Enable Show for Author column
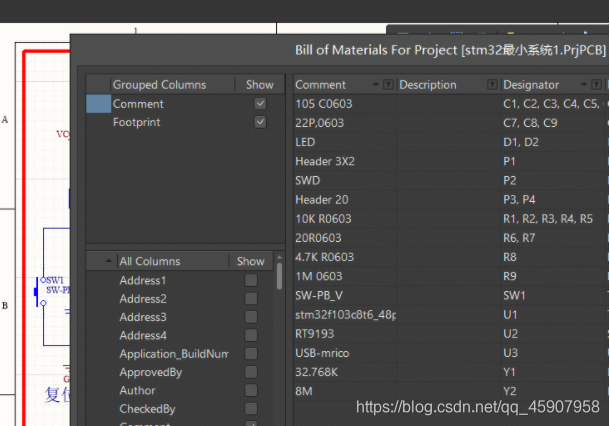The image size is (610, 426). [x=251, y=390]
